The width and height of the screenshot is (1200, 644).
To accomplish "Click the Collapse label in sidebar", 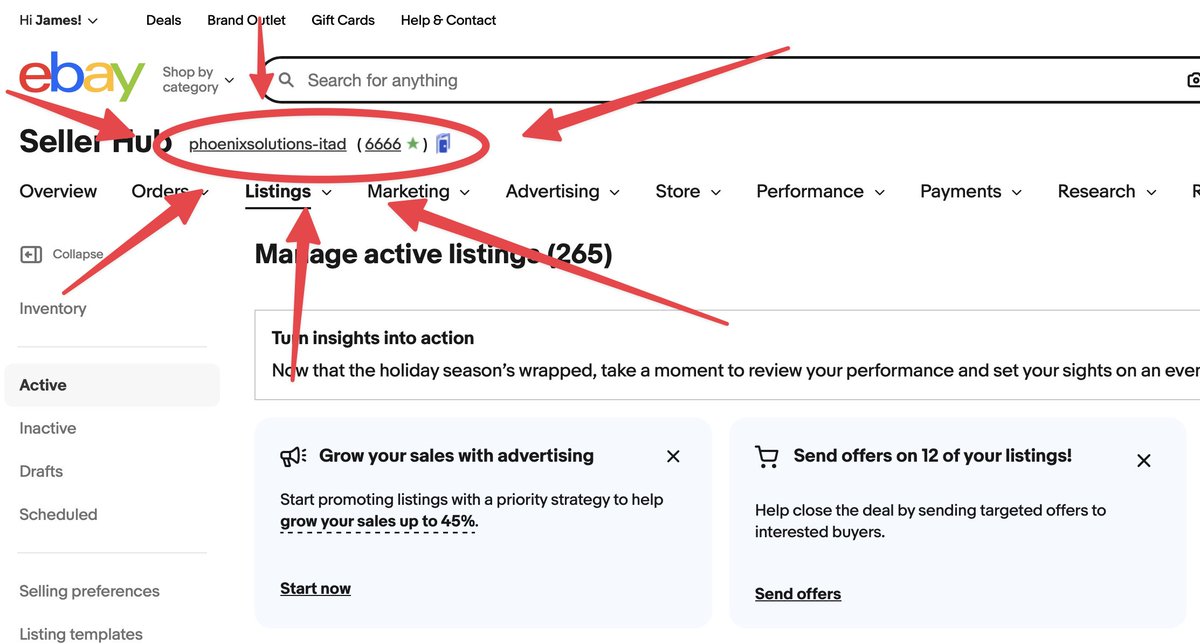I will tap(78, 254).
